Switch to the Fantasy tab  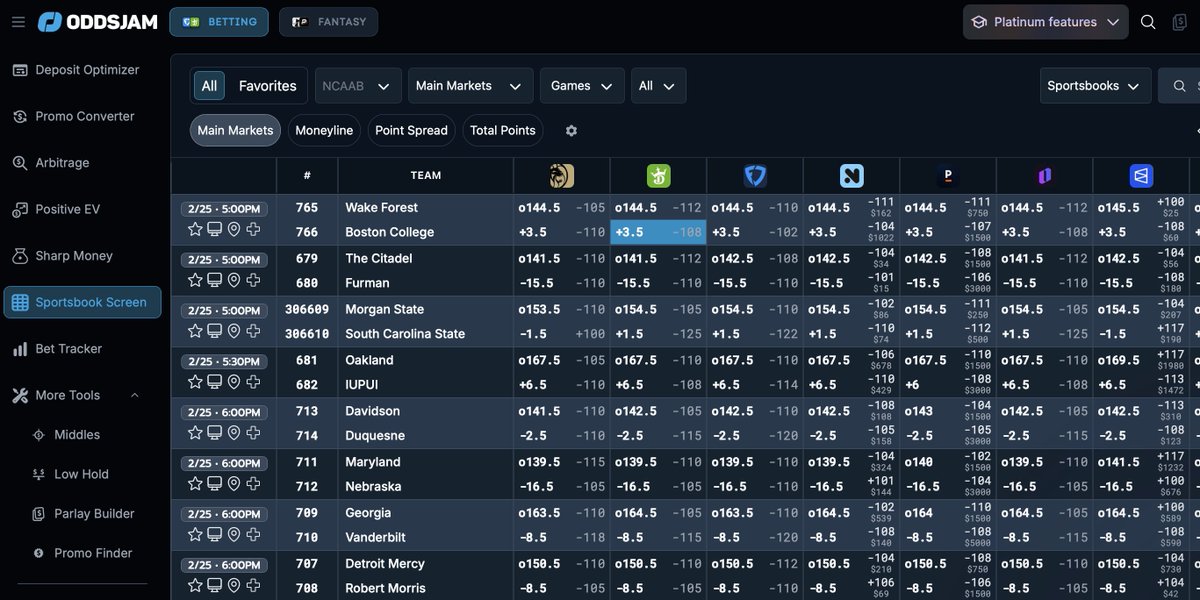click(328, 21)
